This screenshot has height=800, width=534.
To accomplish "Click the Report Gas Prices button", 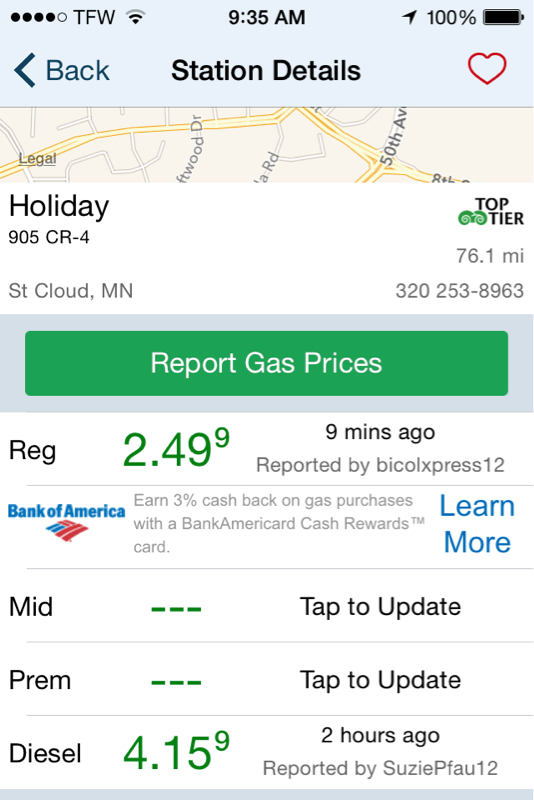I will 266,363.
